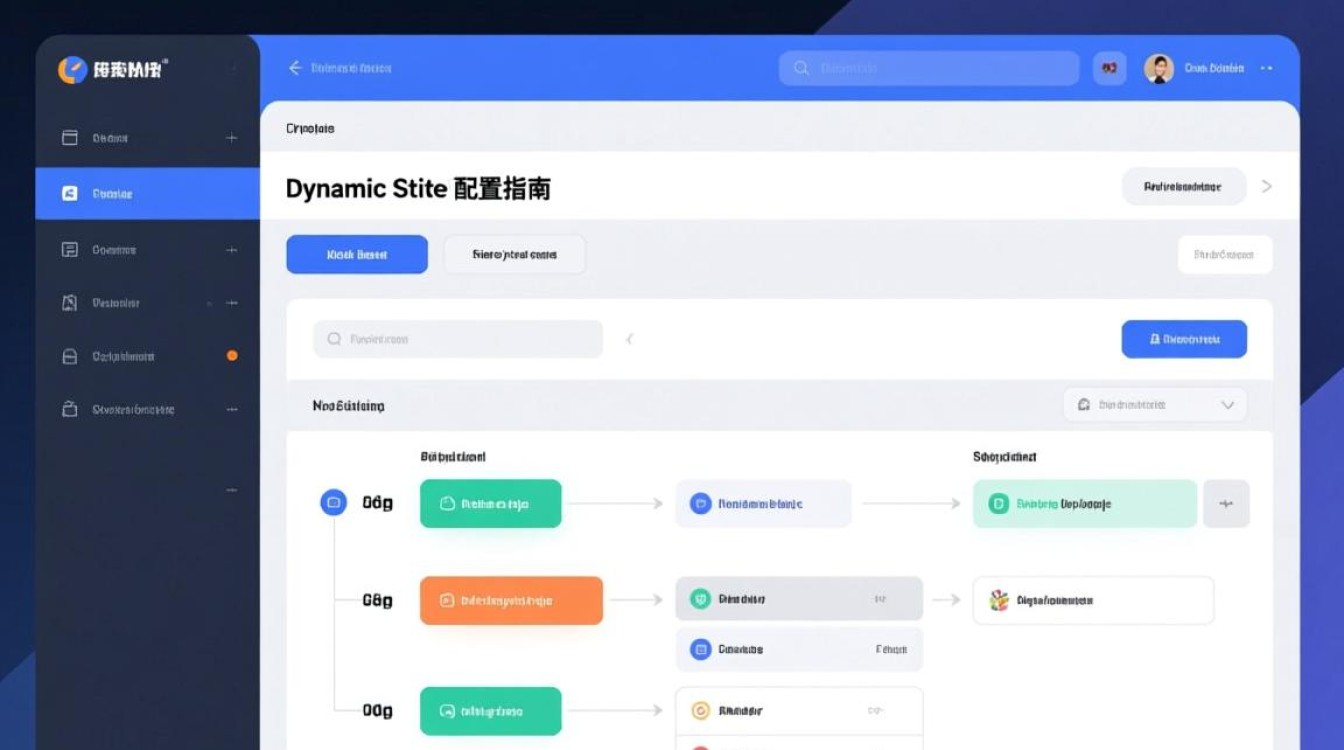This screenshot has height=750, width=1344.
Task: Select the highlighted blue sidebar menu item
Action: pyautogui.click(x=148, y=194)
